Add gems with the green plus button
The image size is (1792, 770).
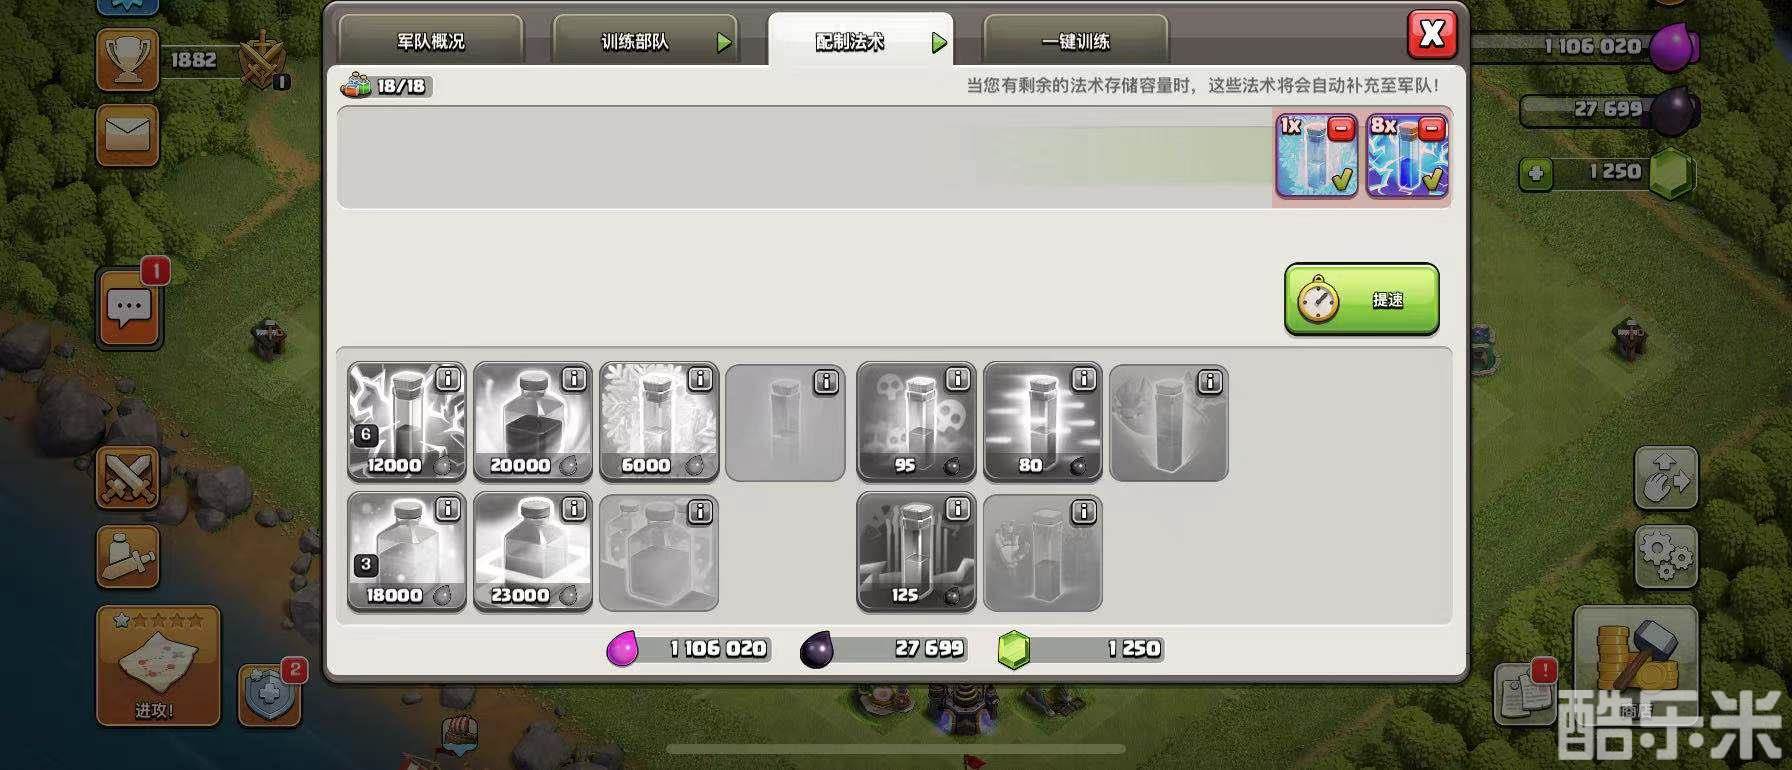tap(1535, 174)
